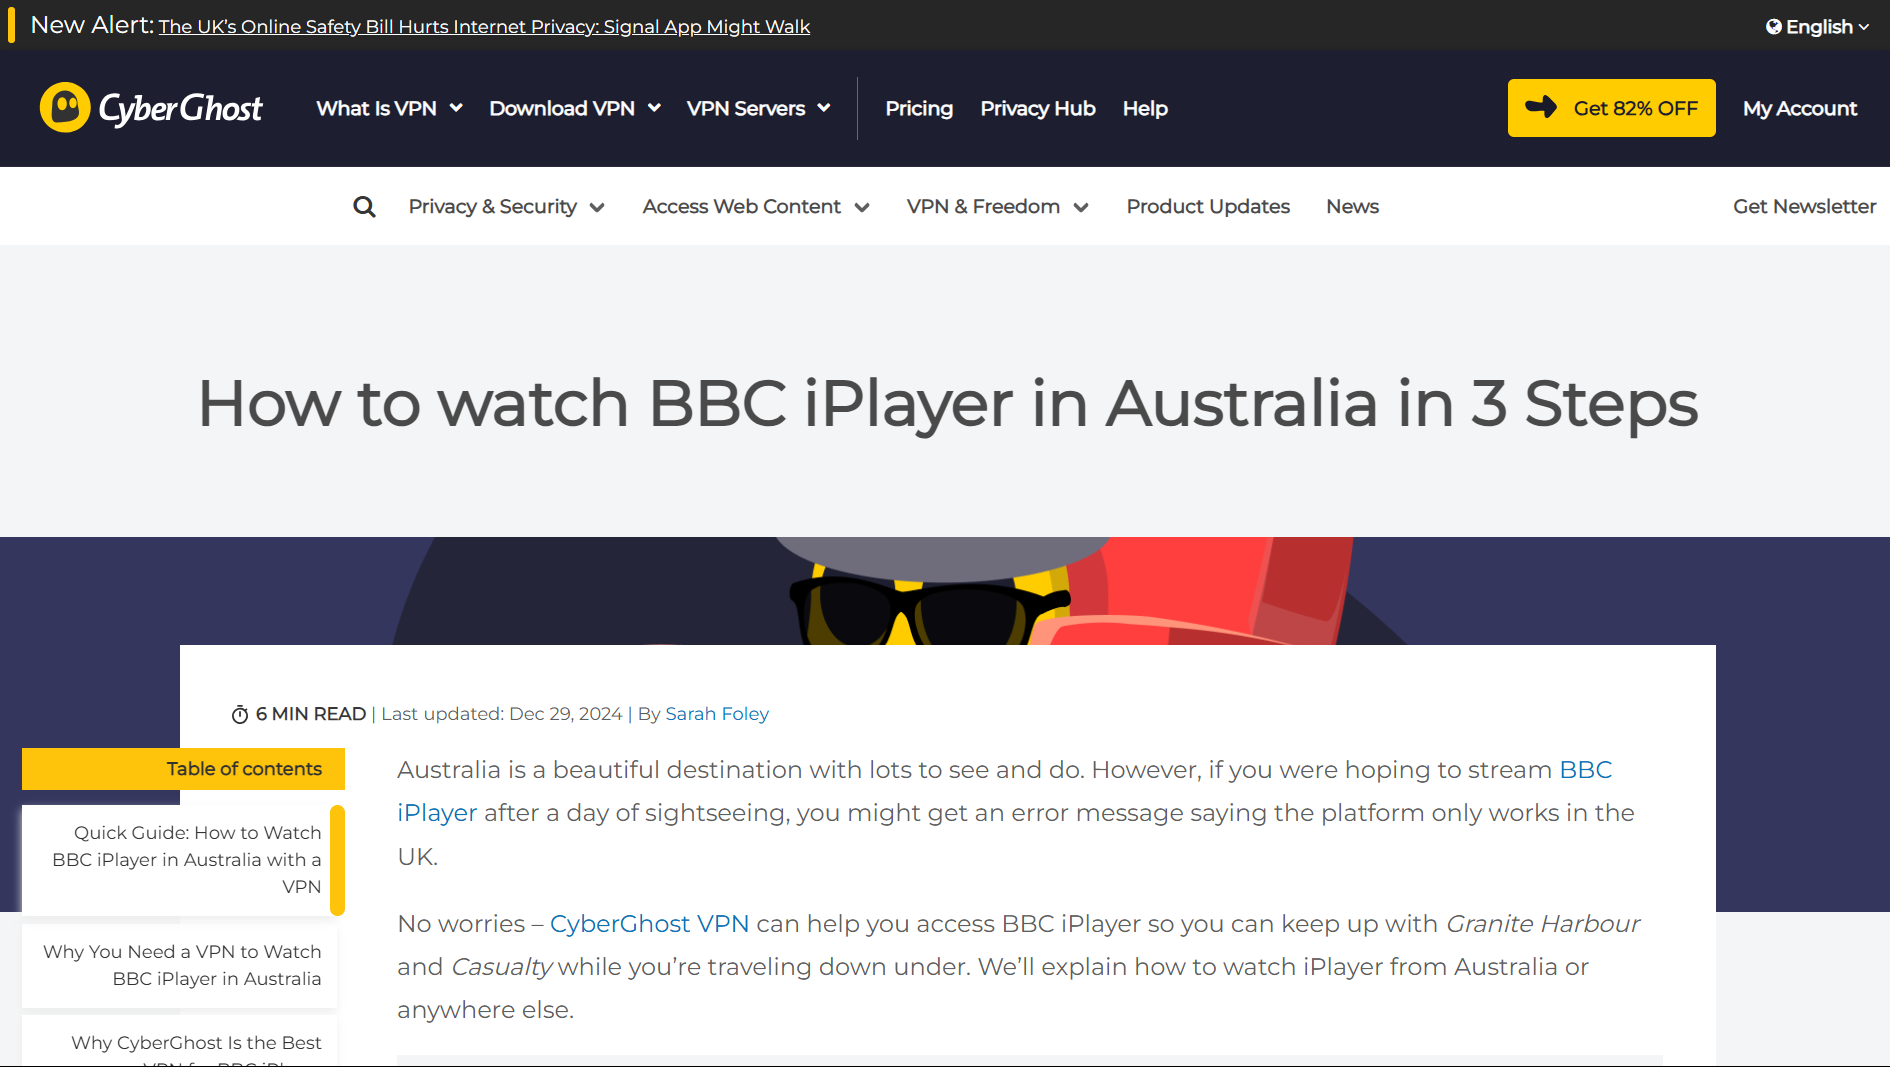Screen dimensions: 1890x1067
Task: Click the yellow table of contents scrollbar
Action: tap(338, 860)
